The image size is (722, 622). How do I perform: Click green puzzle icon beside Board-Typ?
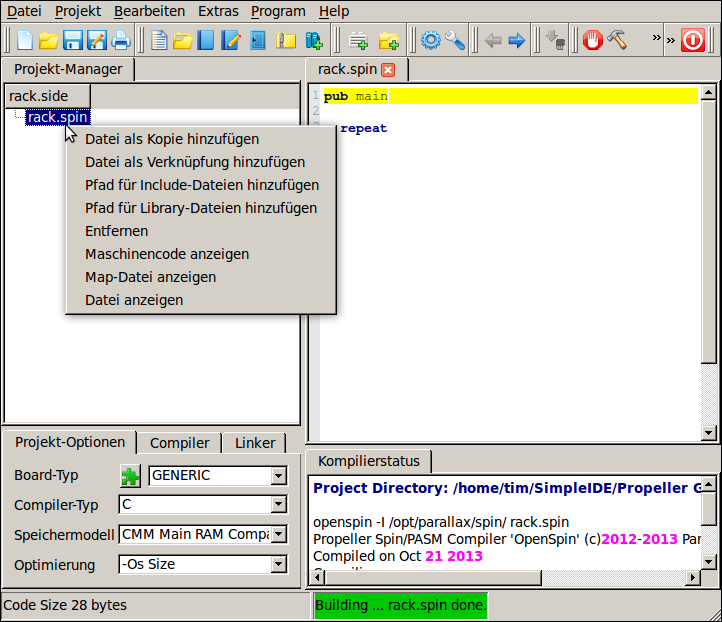tap(131, 475)
